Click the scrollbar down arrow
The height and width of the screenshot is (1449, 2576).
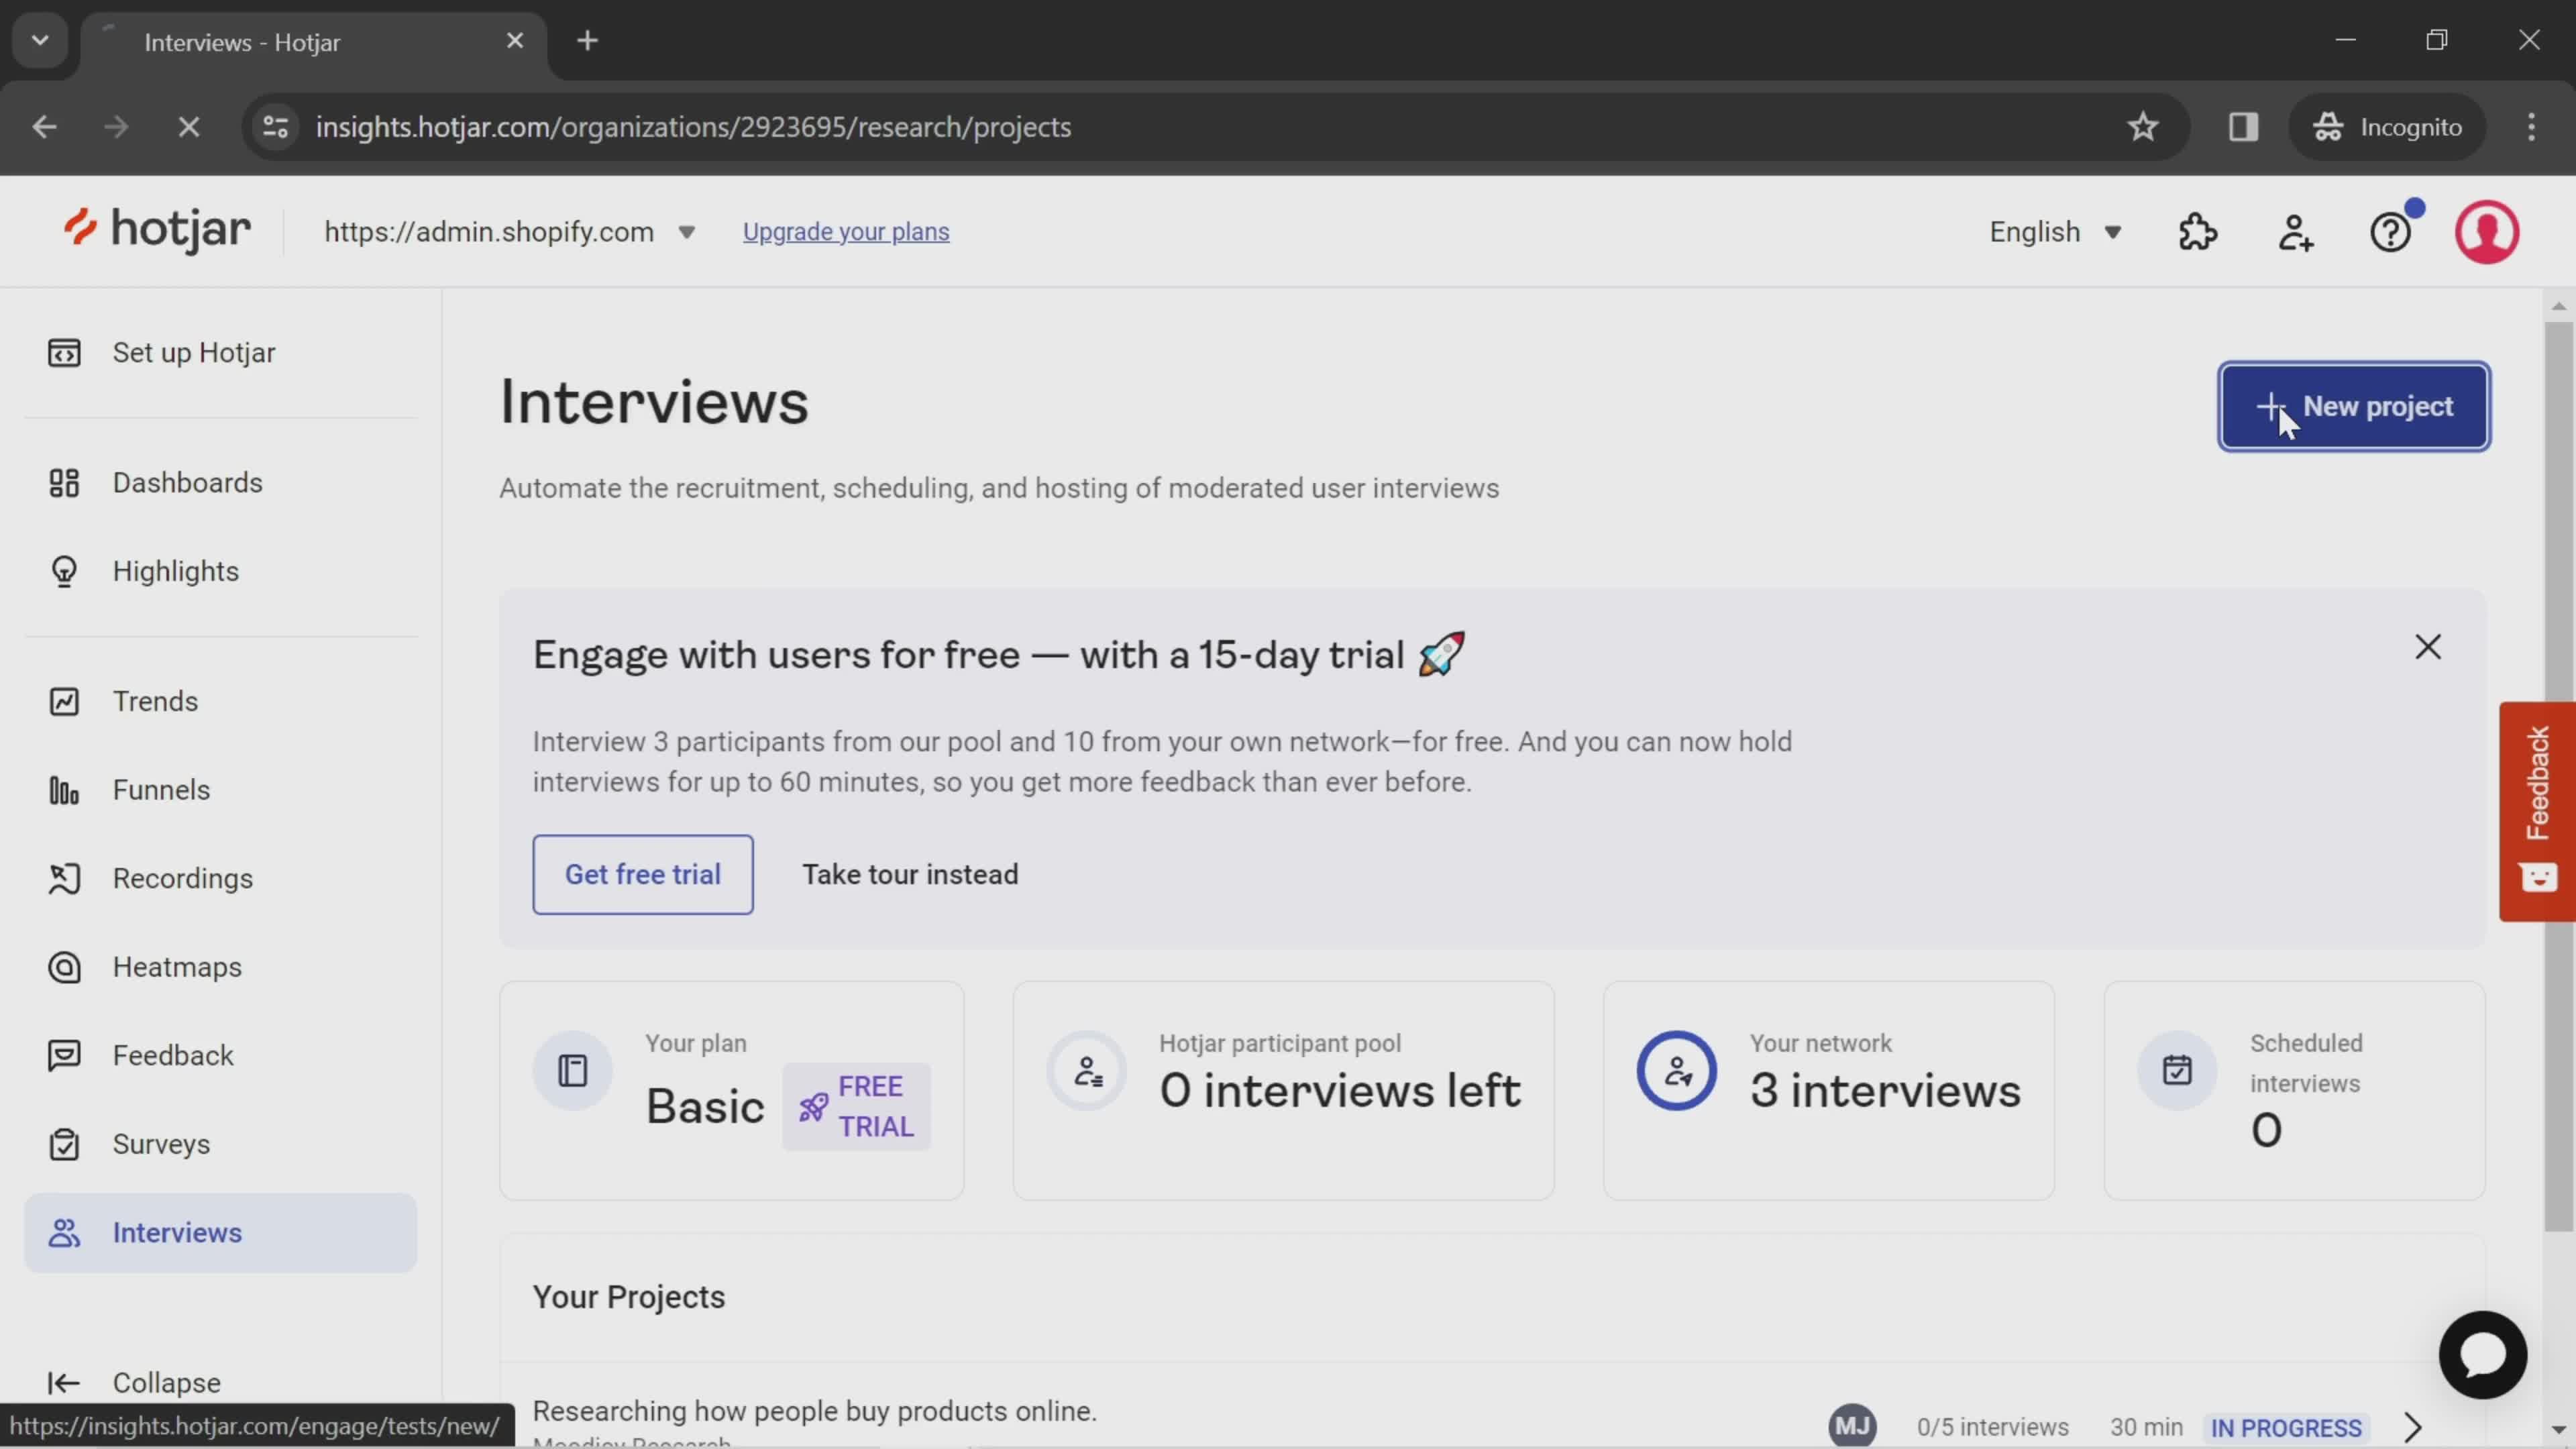click(x=2559, y=1429)
